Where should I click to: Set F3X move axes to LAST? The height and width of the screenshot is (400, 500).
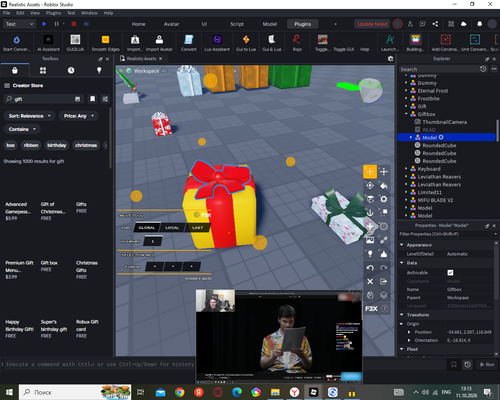(197, 228)
